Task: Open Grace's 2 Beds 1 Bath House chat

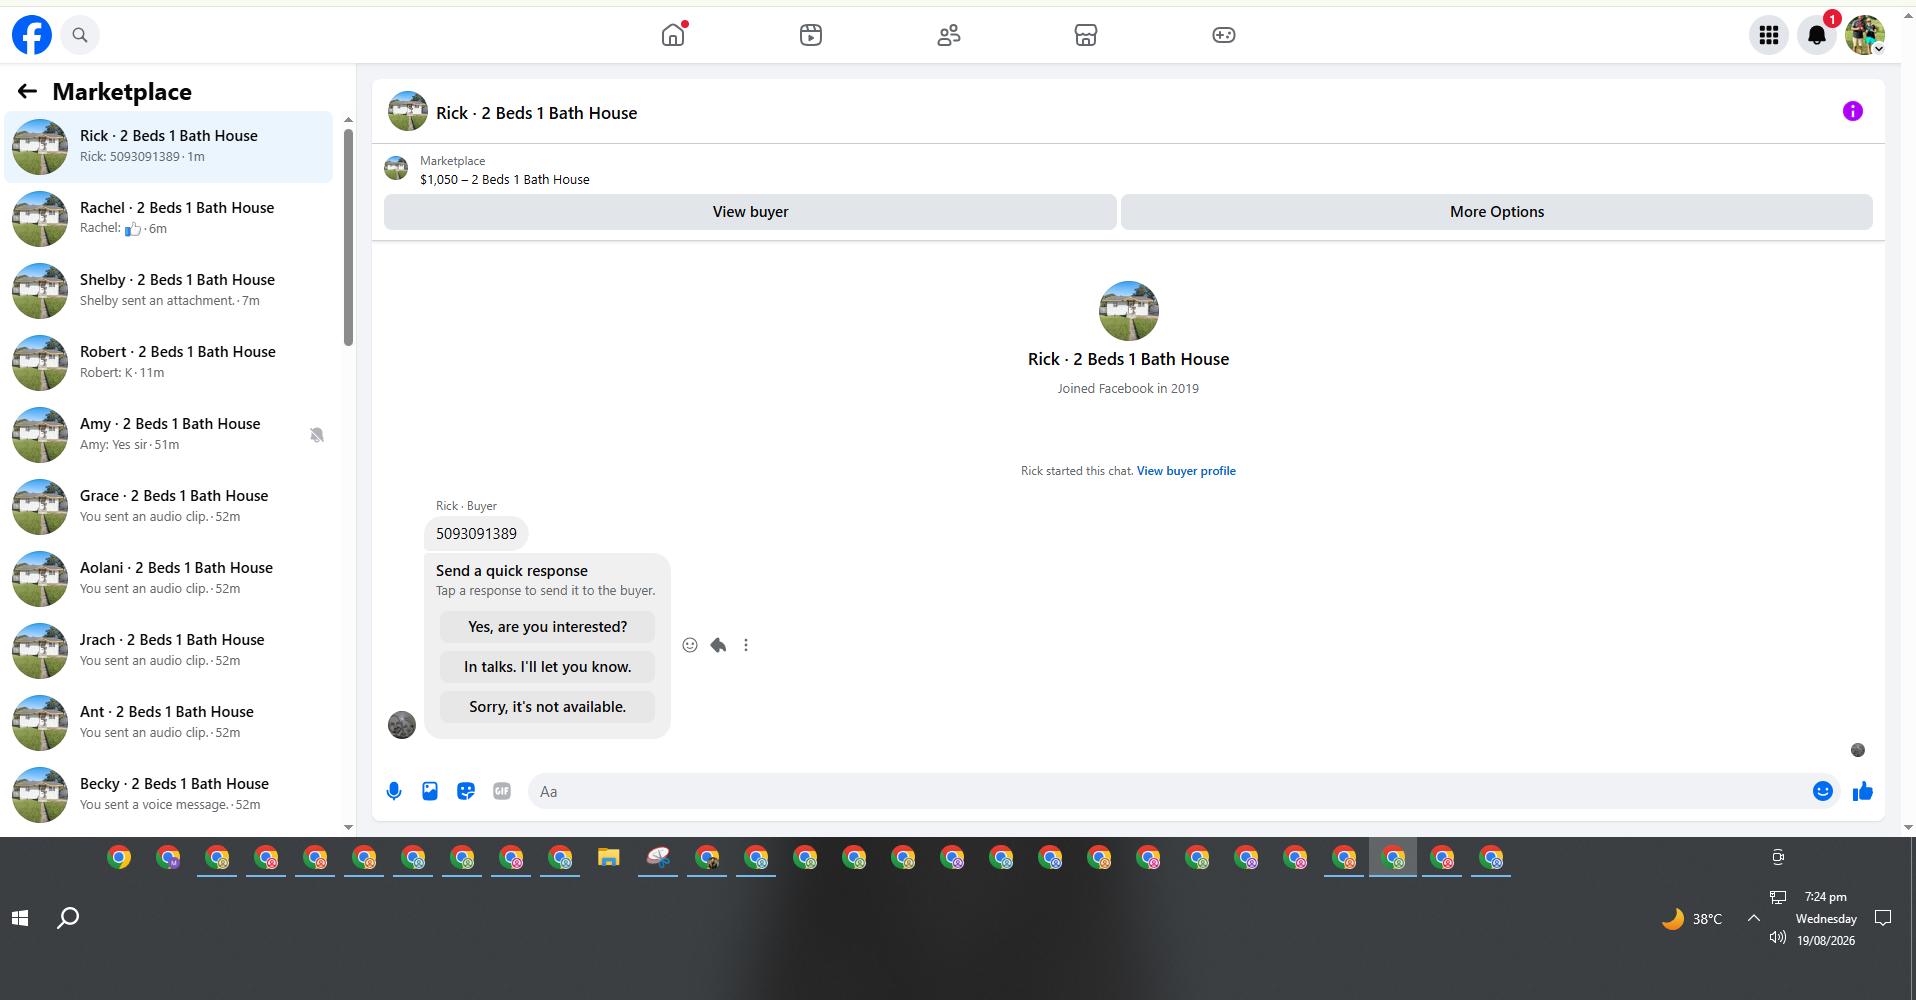Action: 169,507
